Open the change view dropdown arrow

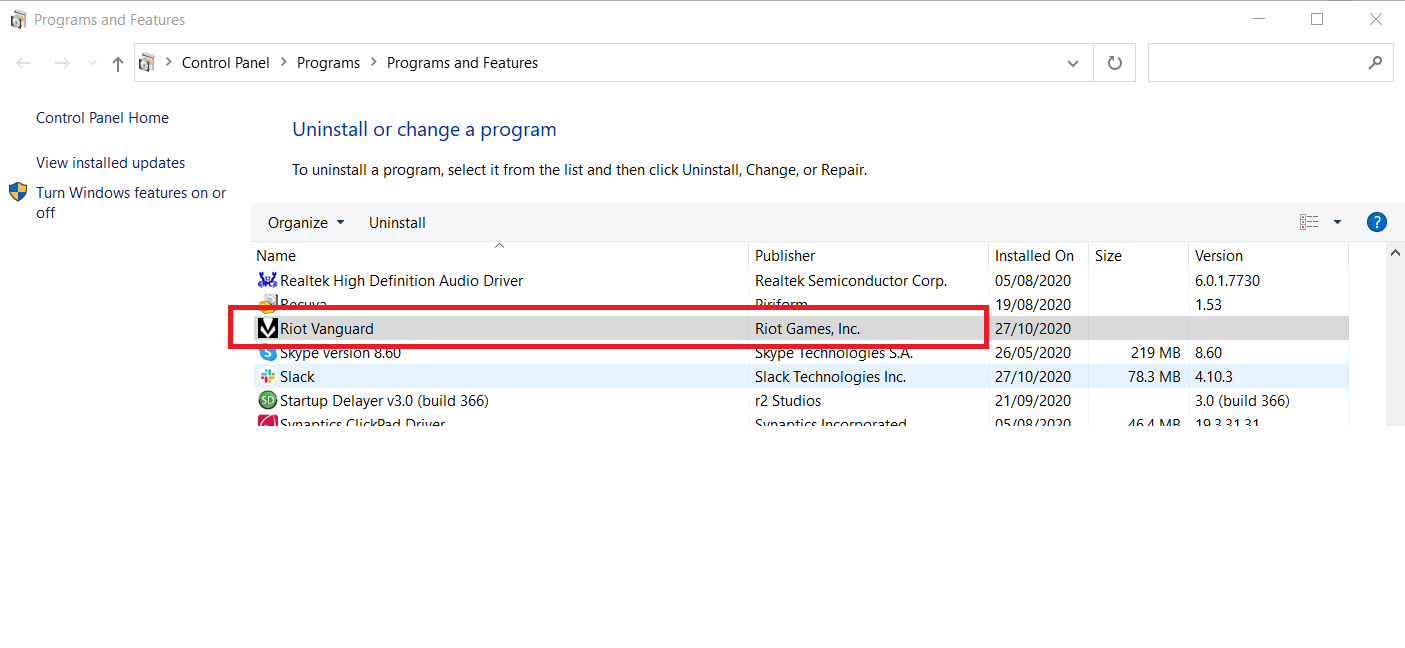click(1337, 222)
